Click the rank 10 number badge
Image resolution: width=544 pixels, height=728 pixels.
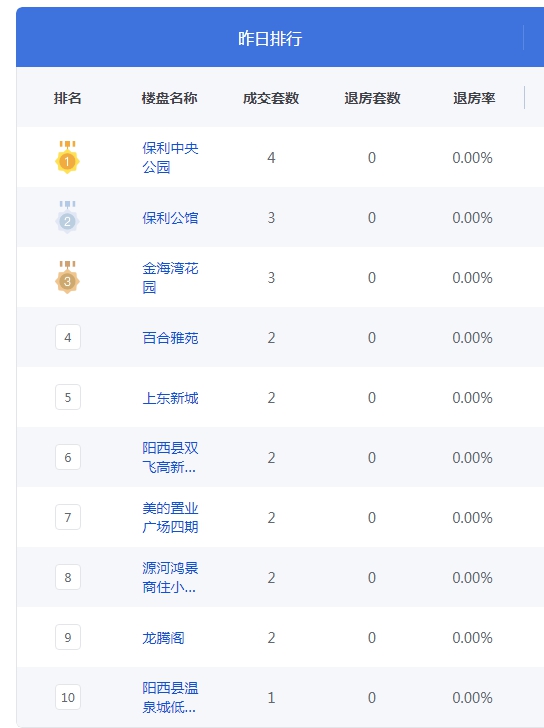click(x=68, y=697)
